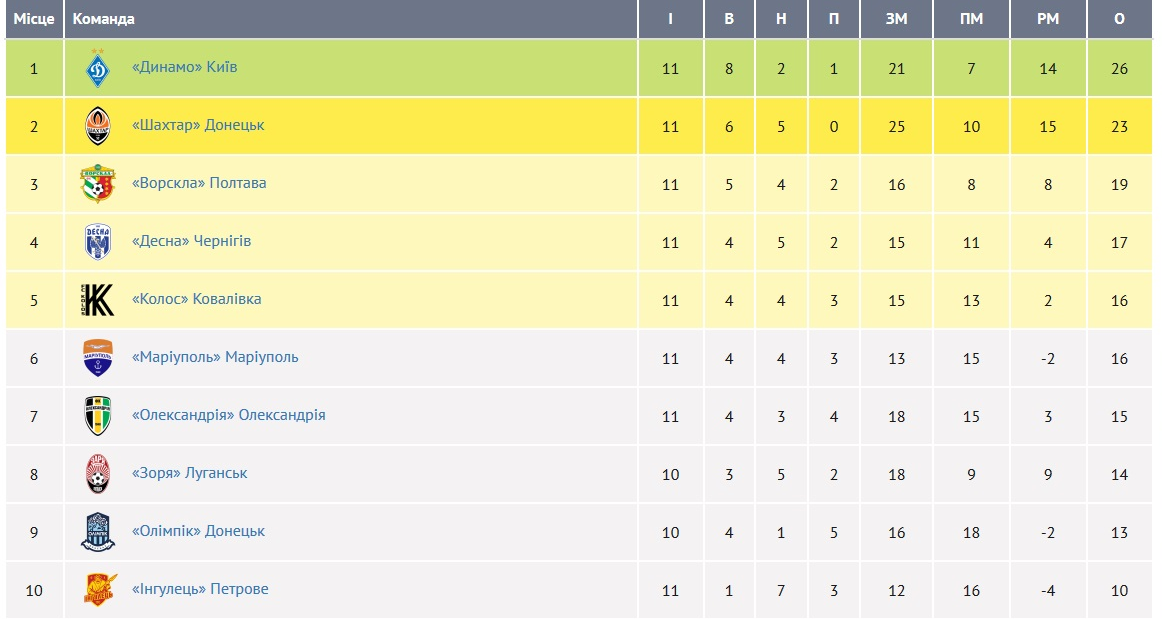Viewport: 1162px width, 619px height.
Task: Click the Dynamo Kyiv club logo
Action: coord(98,68)
